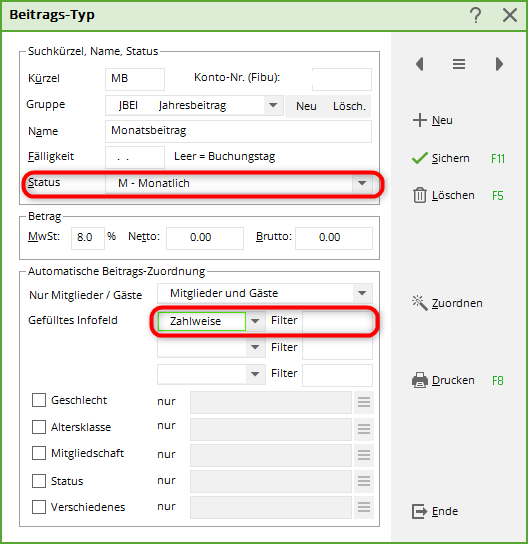Click the Löschen trash can icon
Screen dimensions: 528x544
pos(420,195)
